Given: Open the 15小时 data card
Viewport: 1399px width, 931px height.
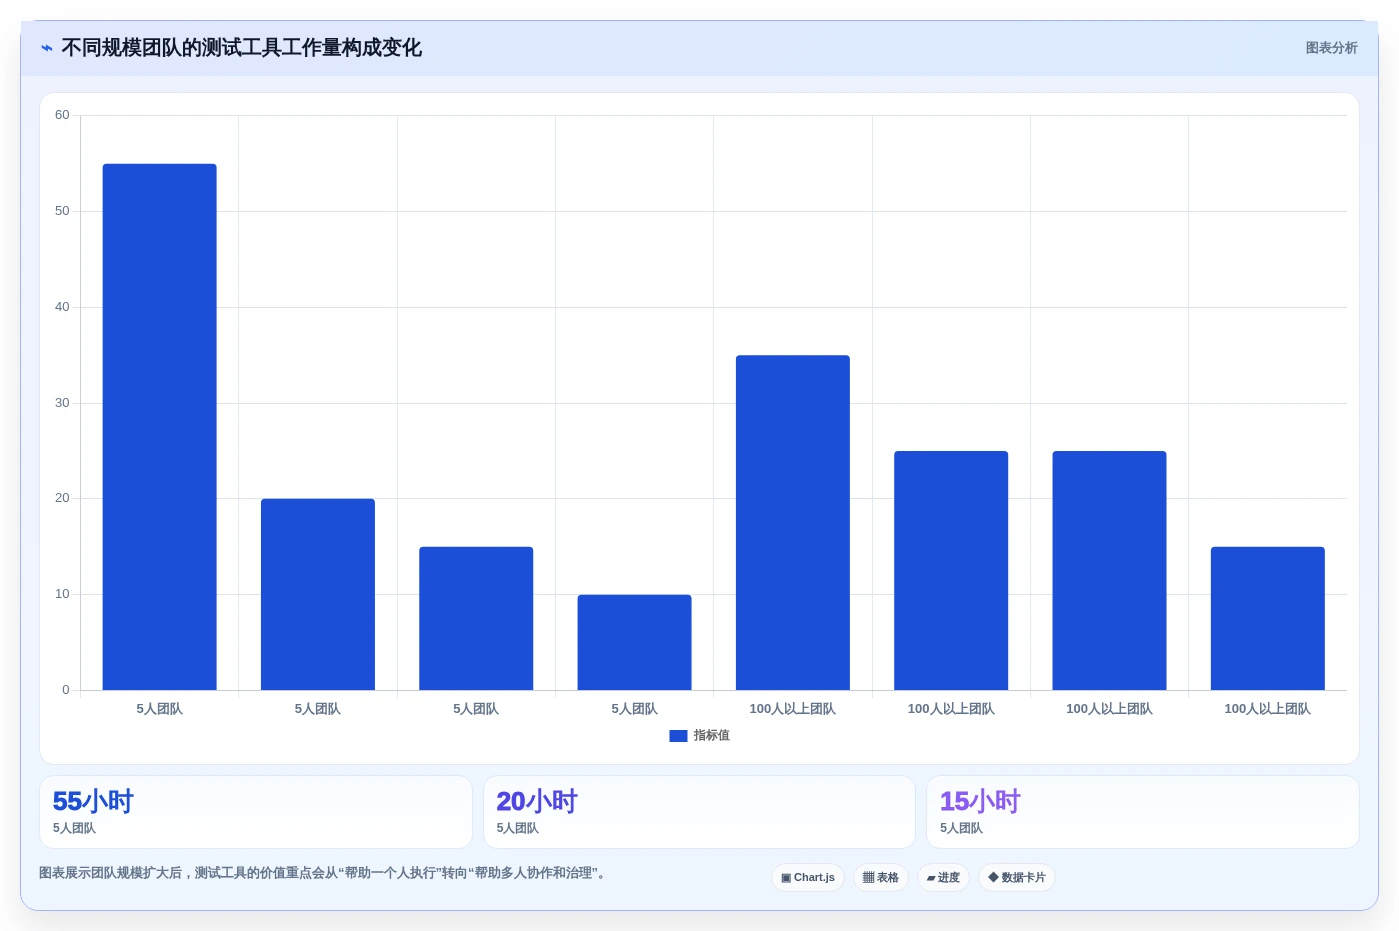Looking at the screenshot, I should (1143, 812).
